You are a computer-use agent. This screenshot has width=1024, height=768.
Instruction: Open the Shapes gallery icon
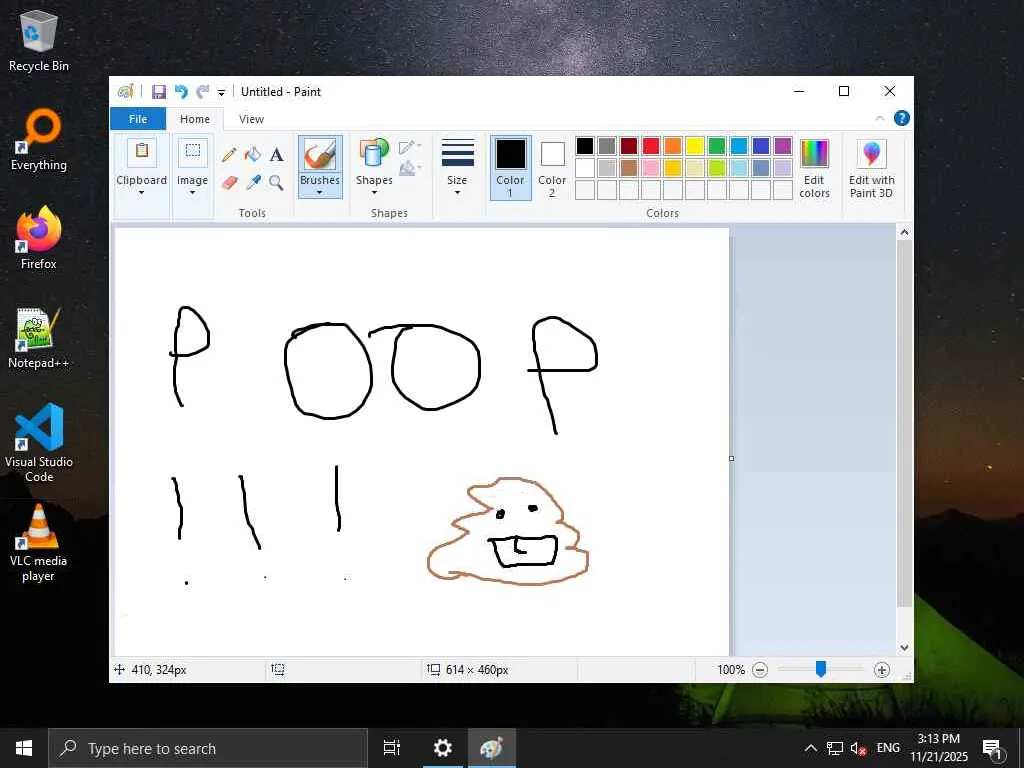[374, 153]
